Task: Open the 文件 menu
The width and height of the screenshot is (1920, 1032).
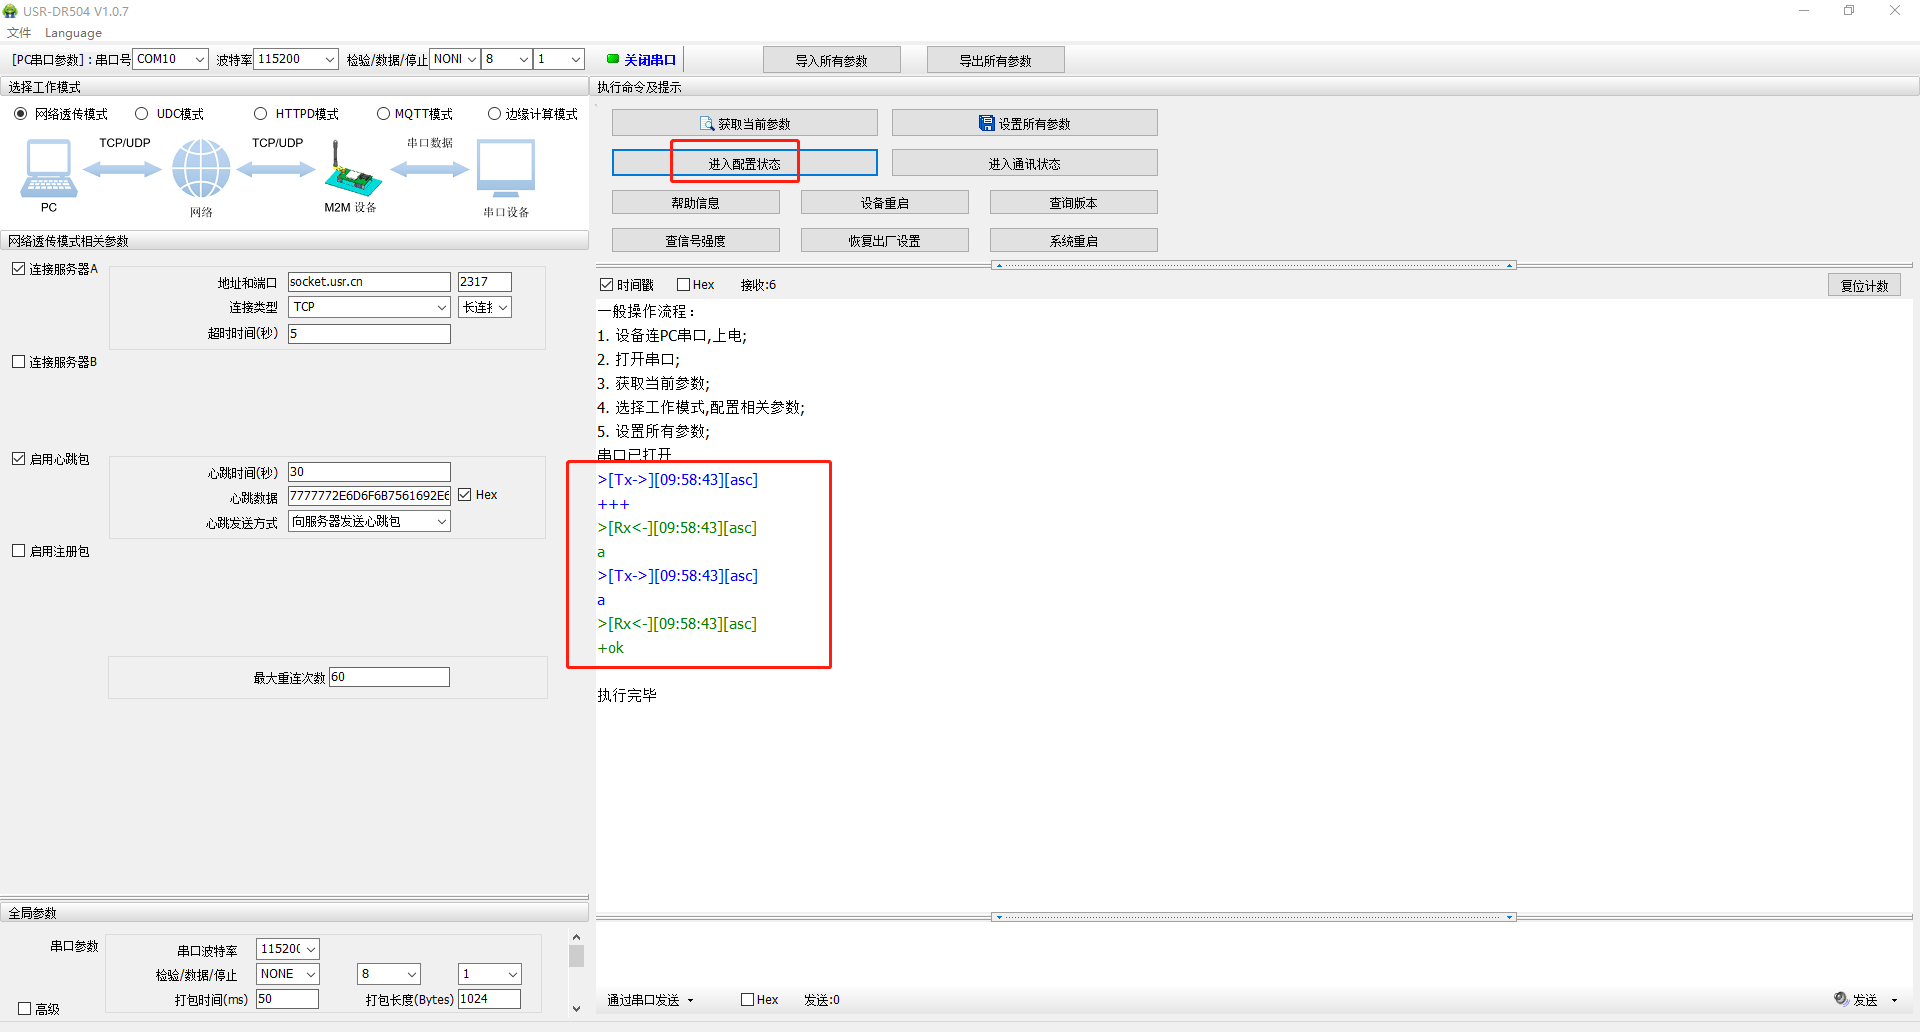Action: [x=19, y=33]
